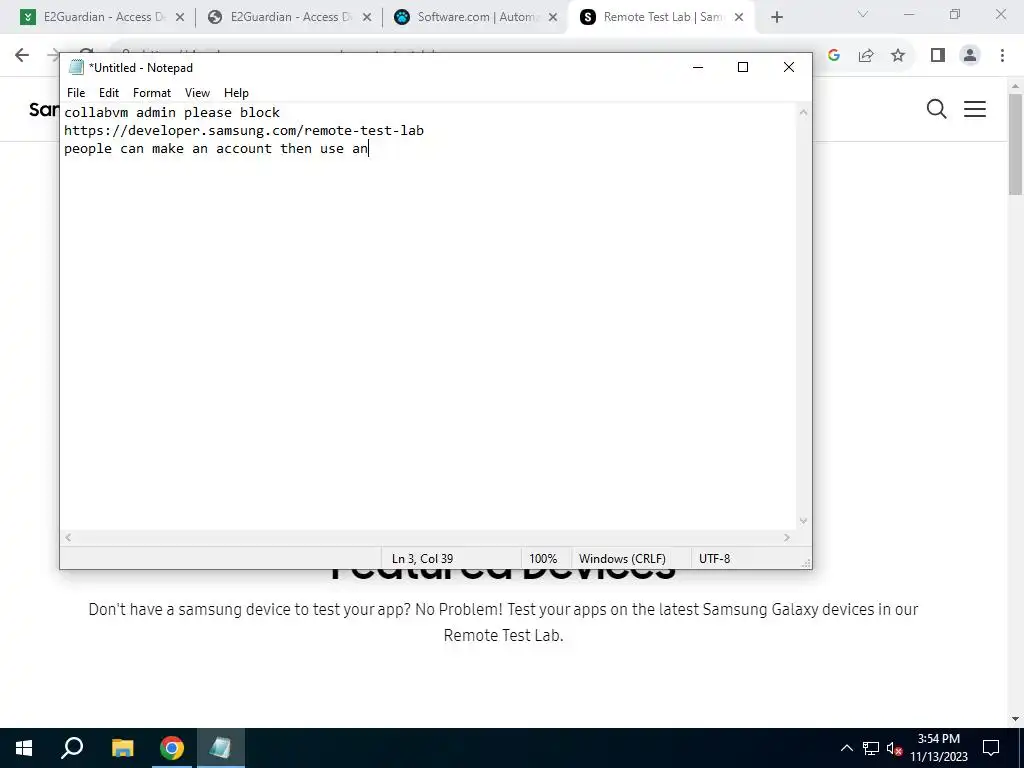The width and height of the screenshot is (1024, 768).
Task: Open the View menu in Notepad
Action: tap(197, 93)
